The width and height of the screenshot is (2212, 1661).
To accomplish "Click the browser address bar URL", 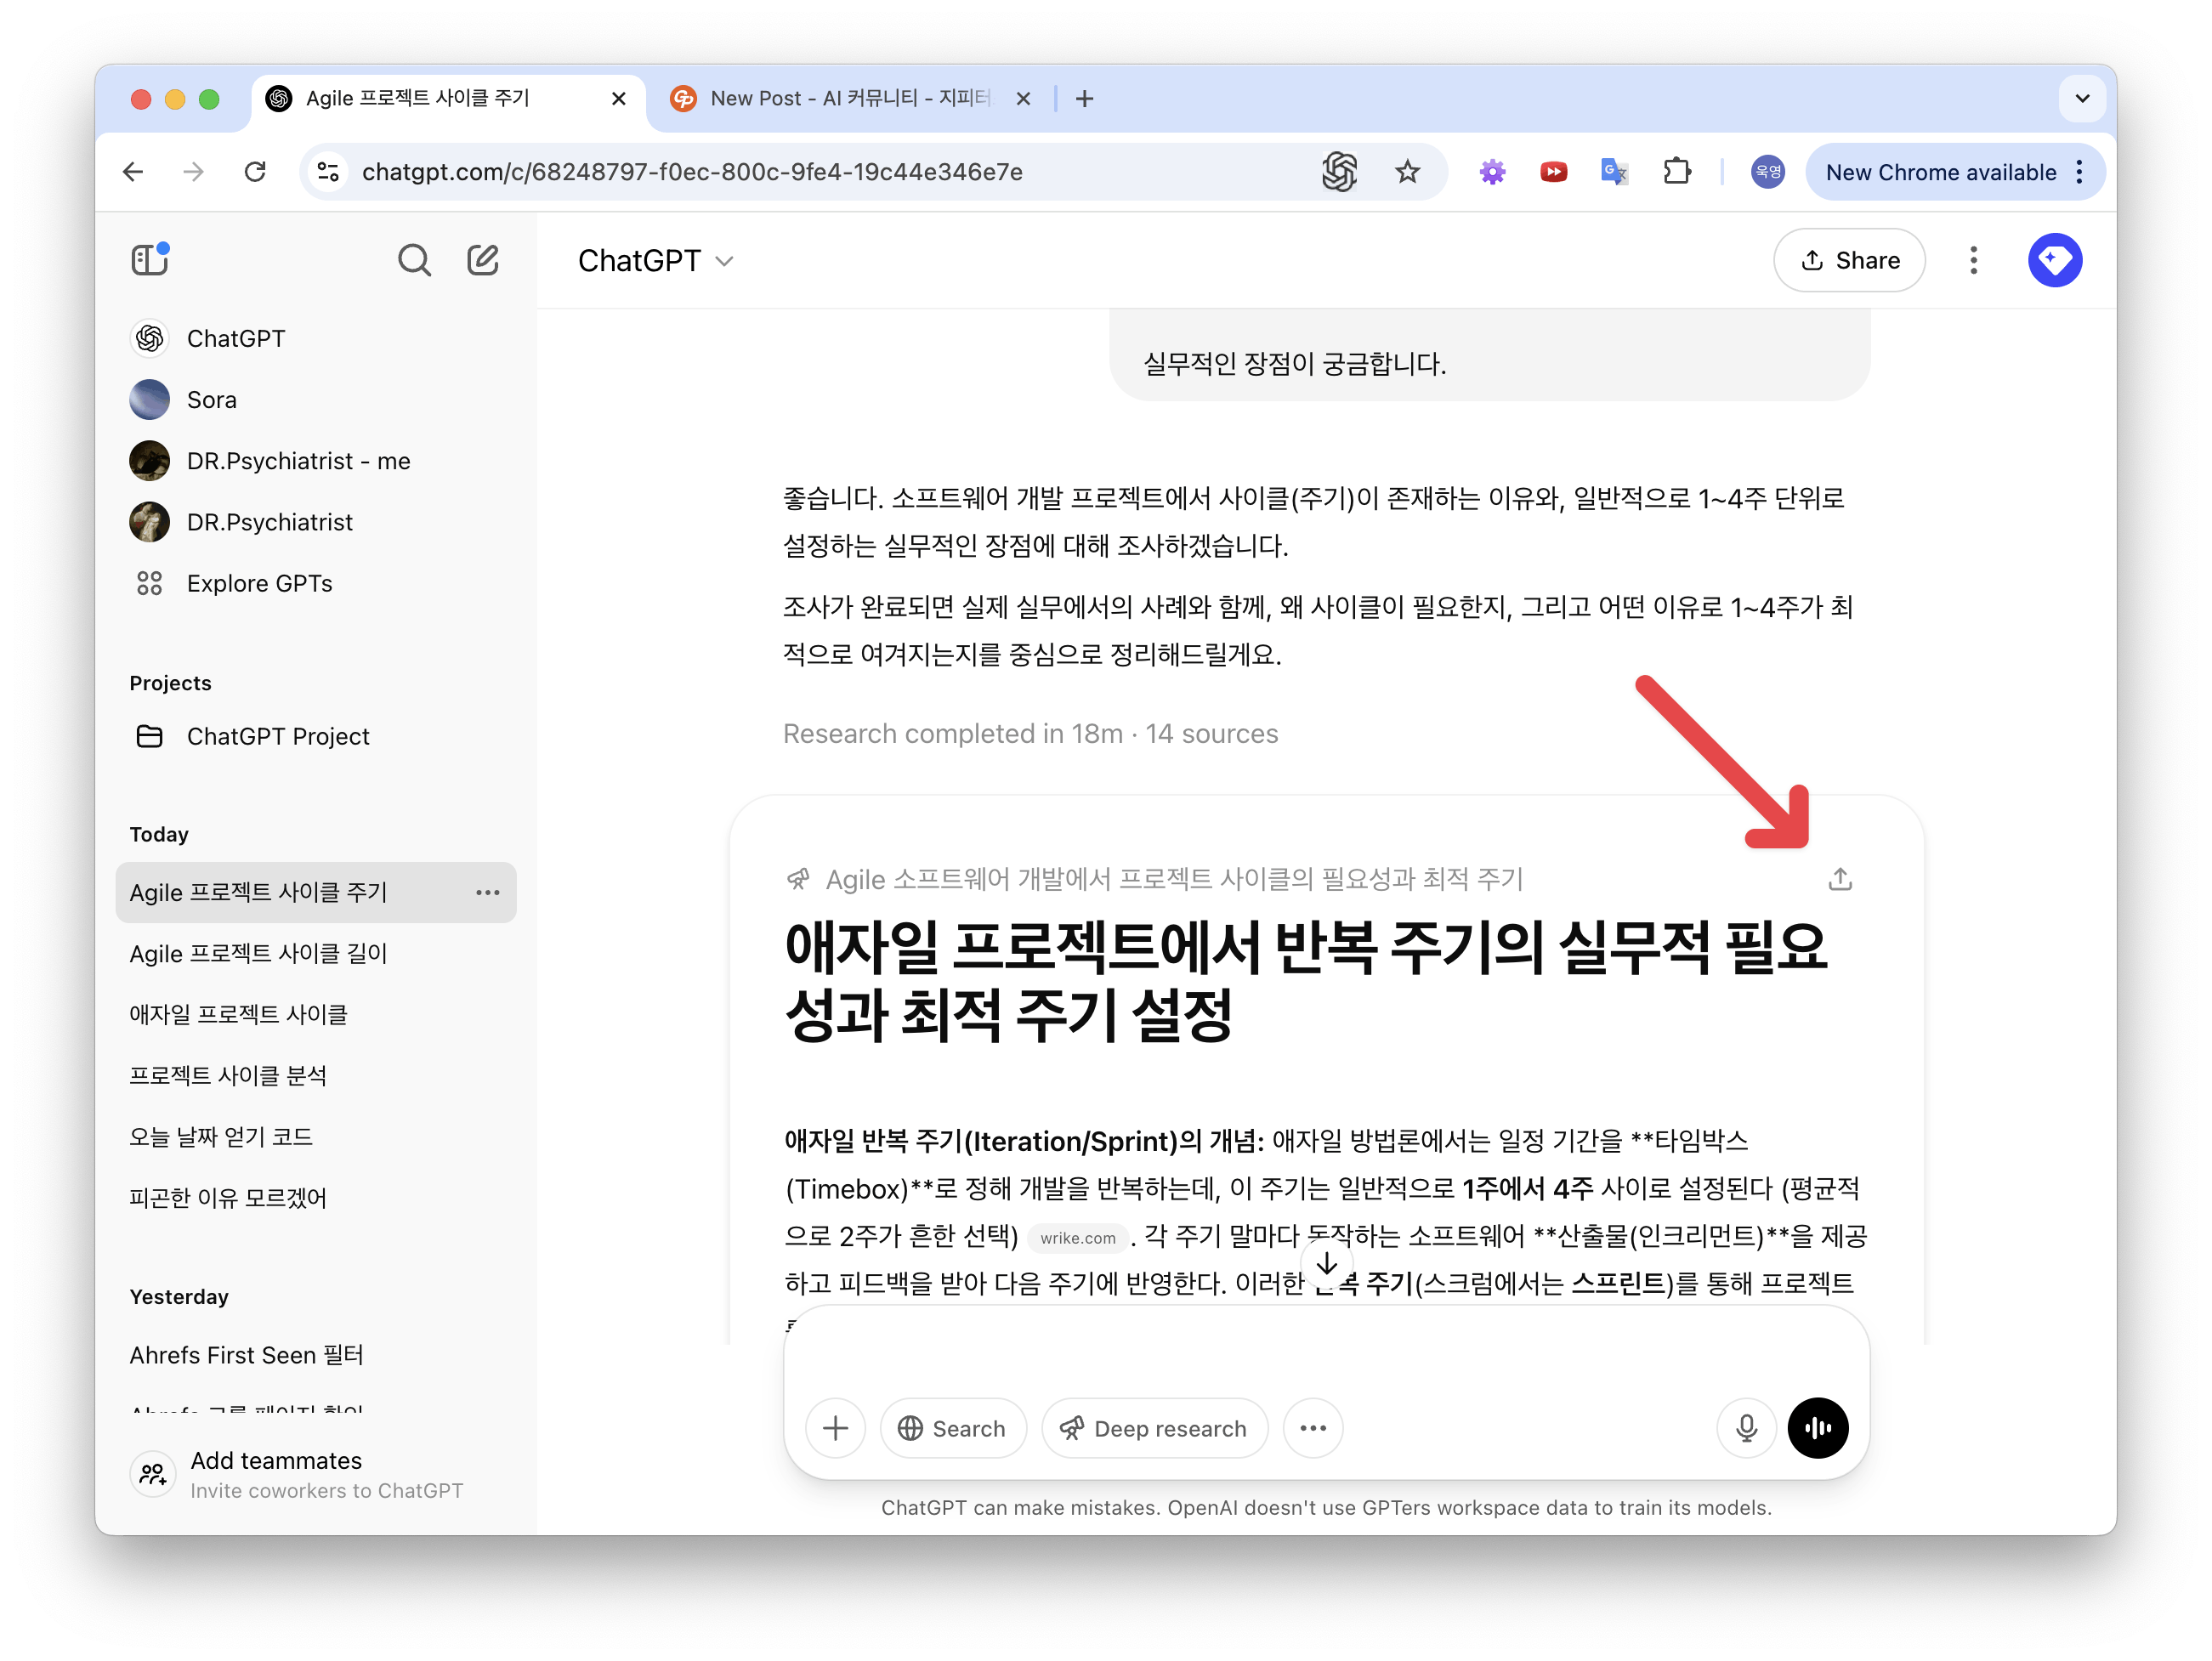I will tap(692, 172).
